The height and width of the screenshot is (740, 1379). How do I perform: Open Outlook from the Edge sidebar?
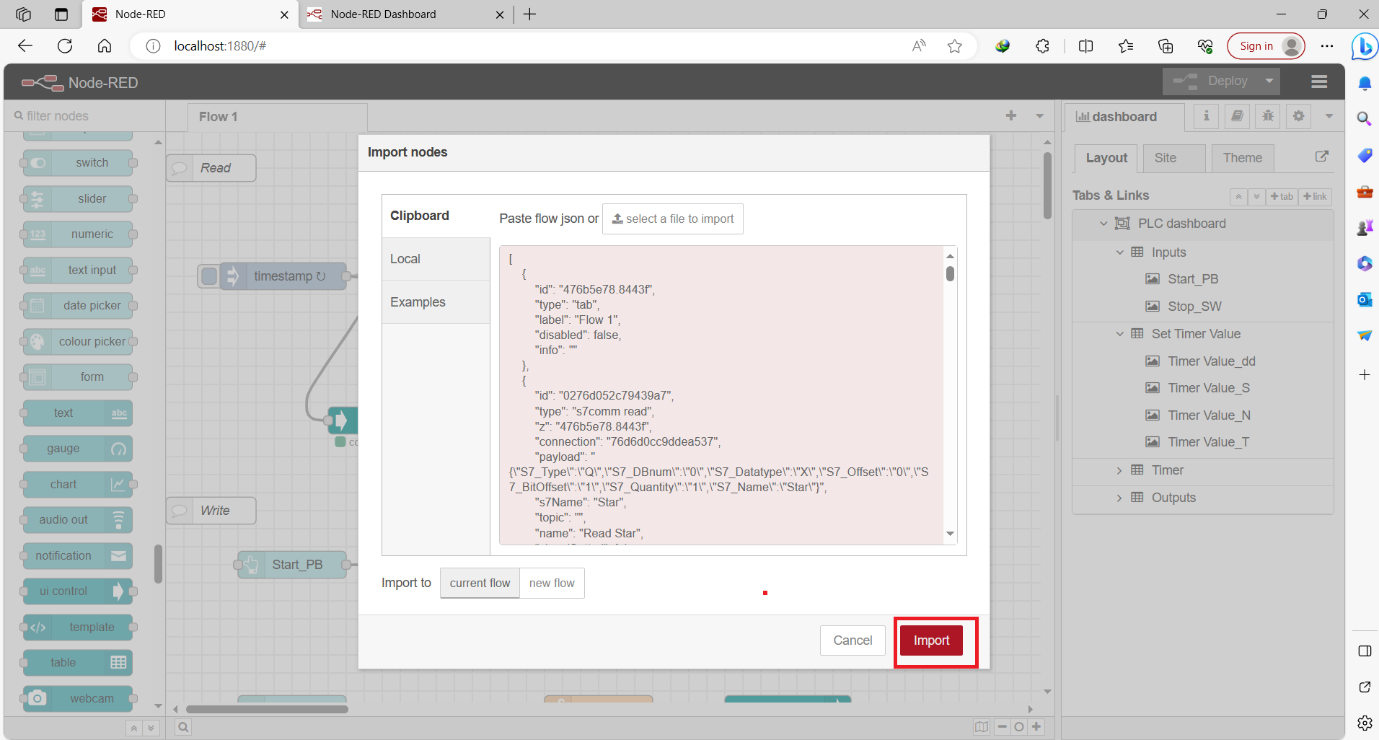1364,299
